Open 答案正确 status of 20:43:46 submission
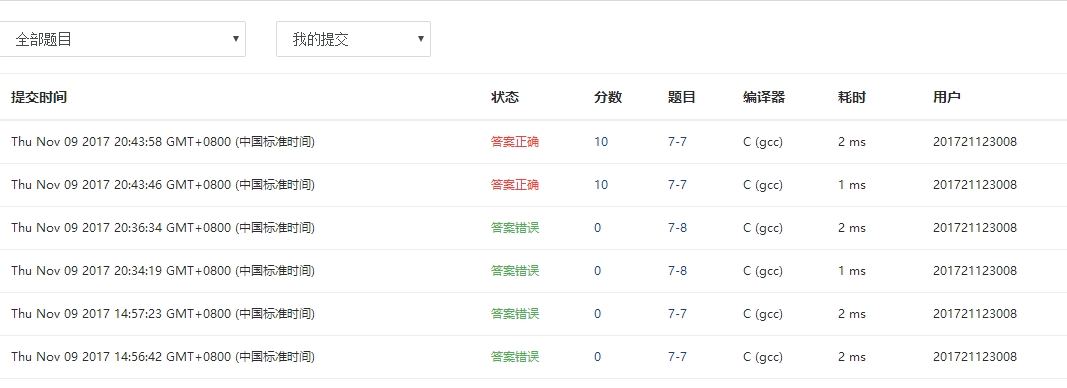The height and width of the screenshot is (388, 1067). point(514,184)
